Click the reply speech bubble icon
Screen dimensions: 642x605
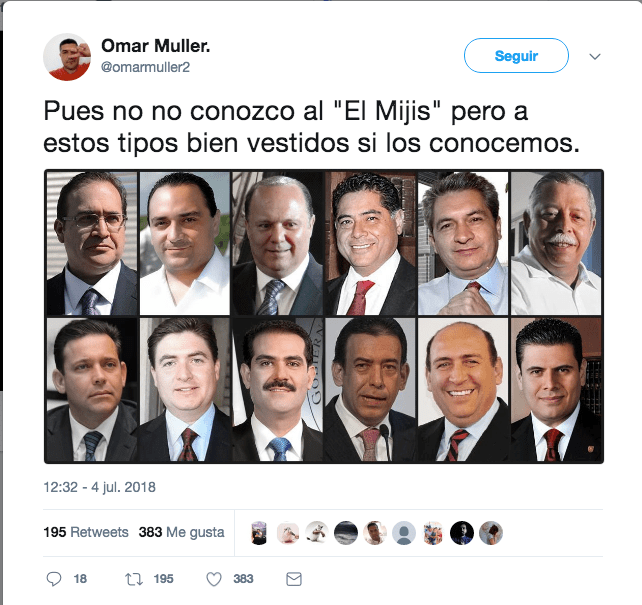(54, 579)
